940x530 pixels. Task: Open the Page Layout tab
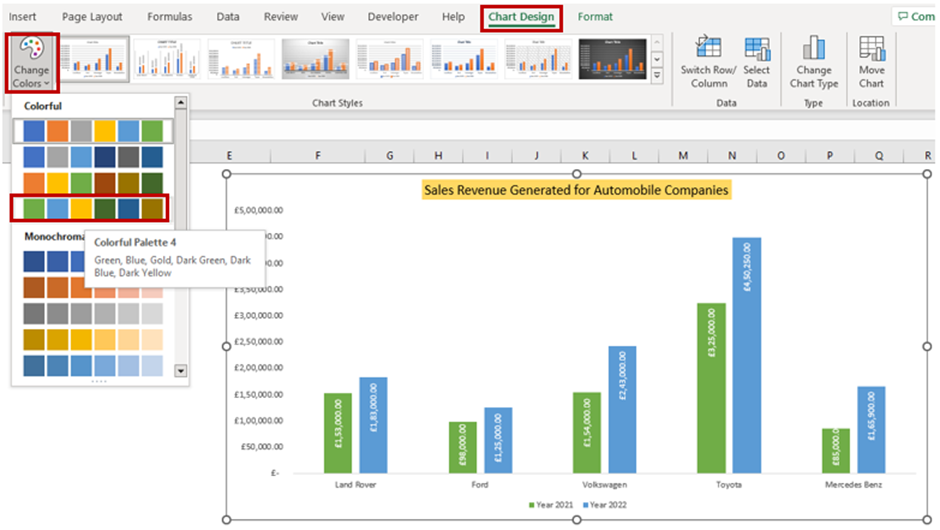92,17
